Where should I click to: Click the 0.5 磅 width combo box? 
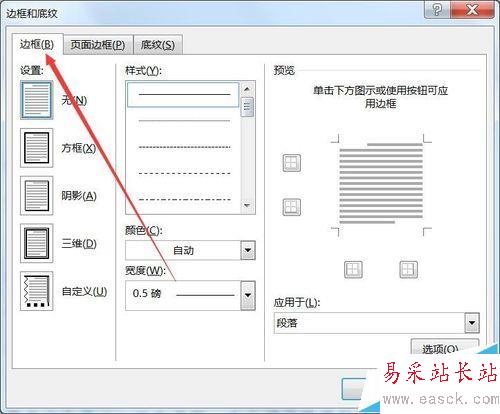click(190, 295)
